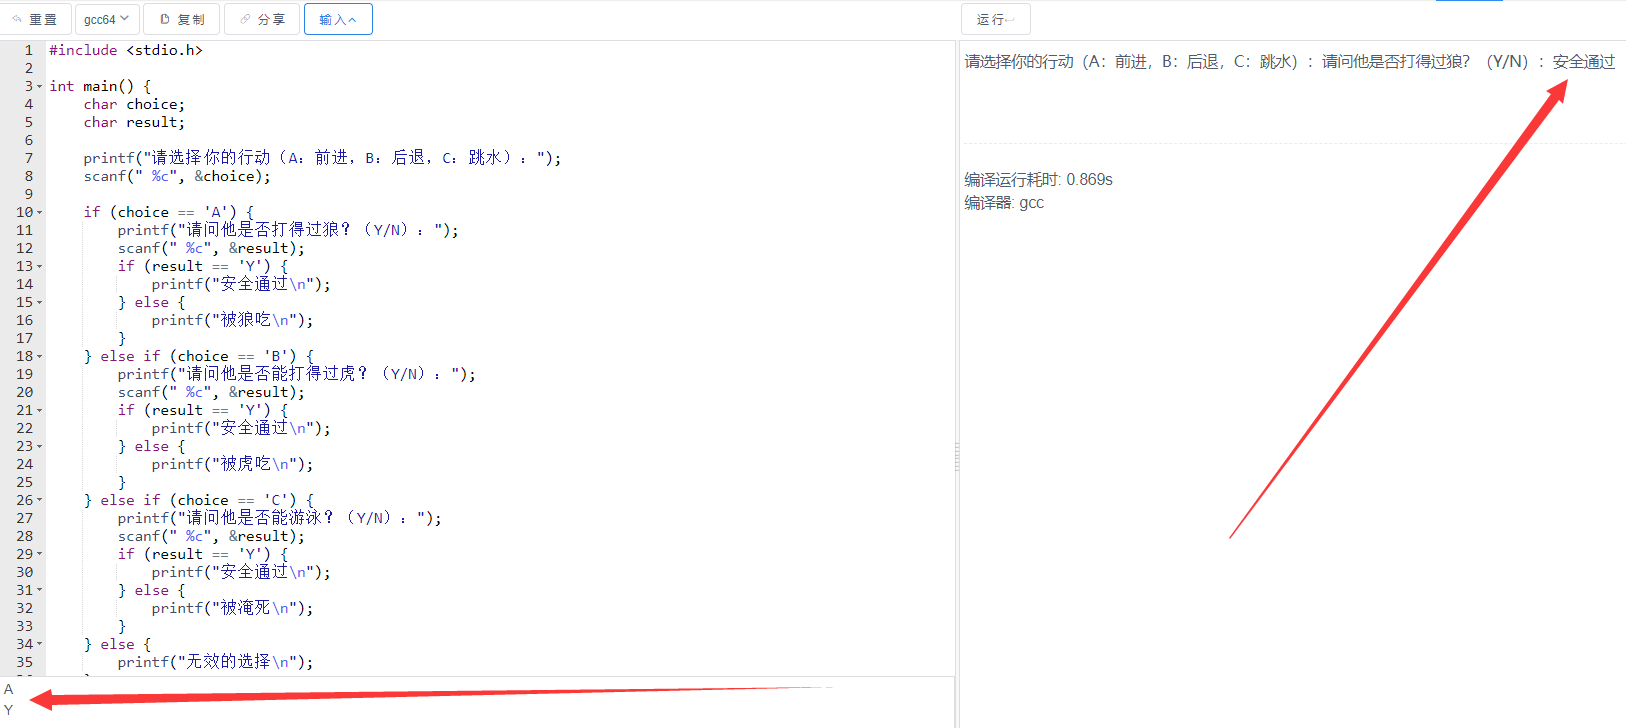This screenshot has height=728, width=1626.
Task: Click the 被虎吃 printf line
Action: [x=232, y=464]
